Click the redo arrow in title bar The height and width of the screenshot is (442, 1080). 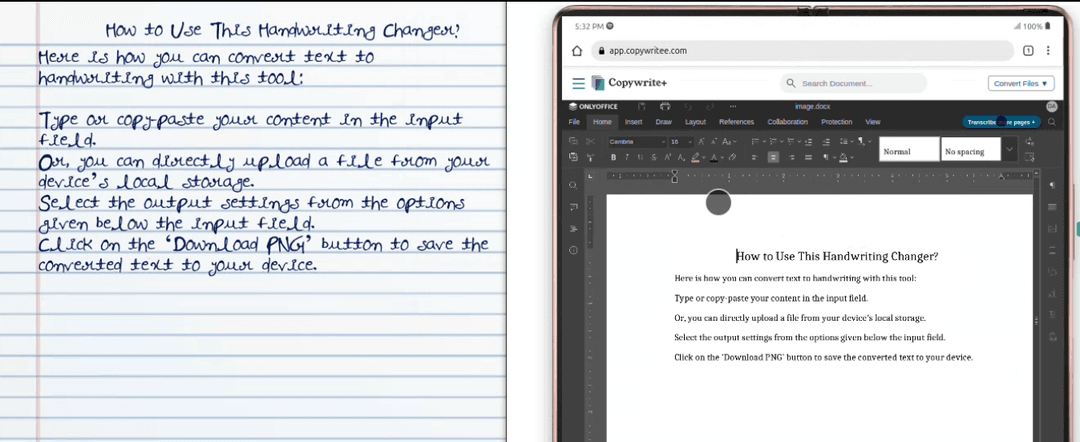[x=710, y=106]
